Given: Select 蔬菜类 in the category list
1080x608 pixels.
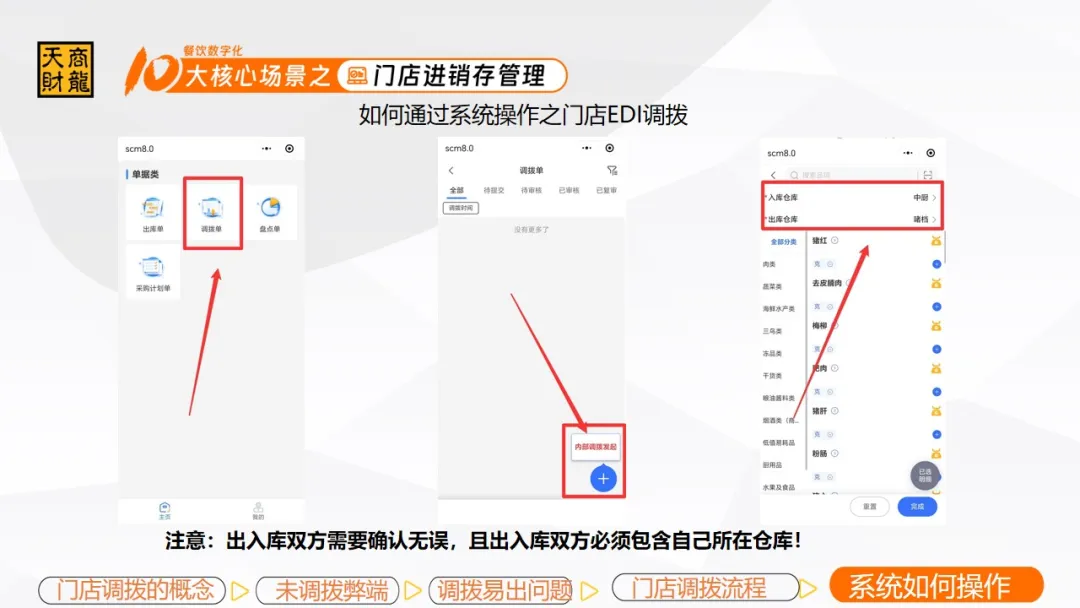Looking at the screenshot, I should click(772, 287).
